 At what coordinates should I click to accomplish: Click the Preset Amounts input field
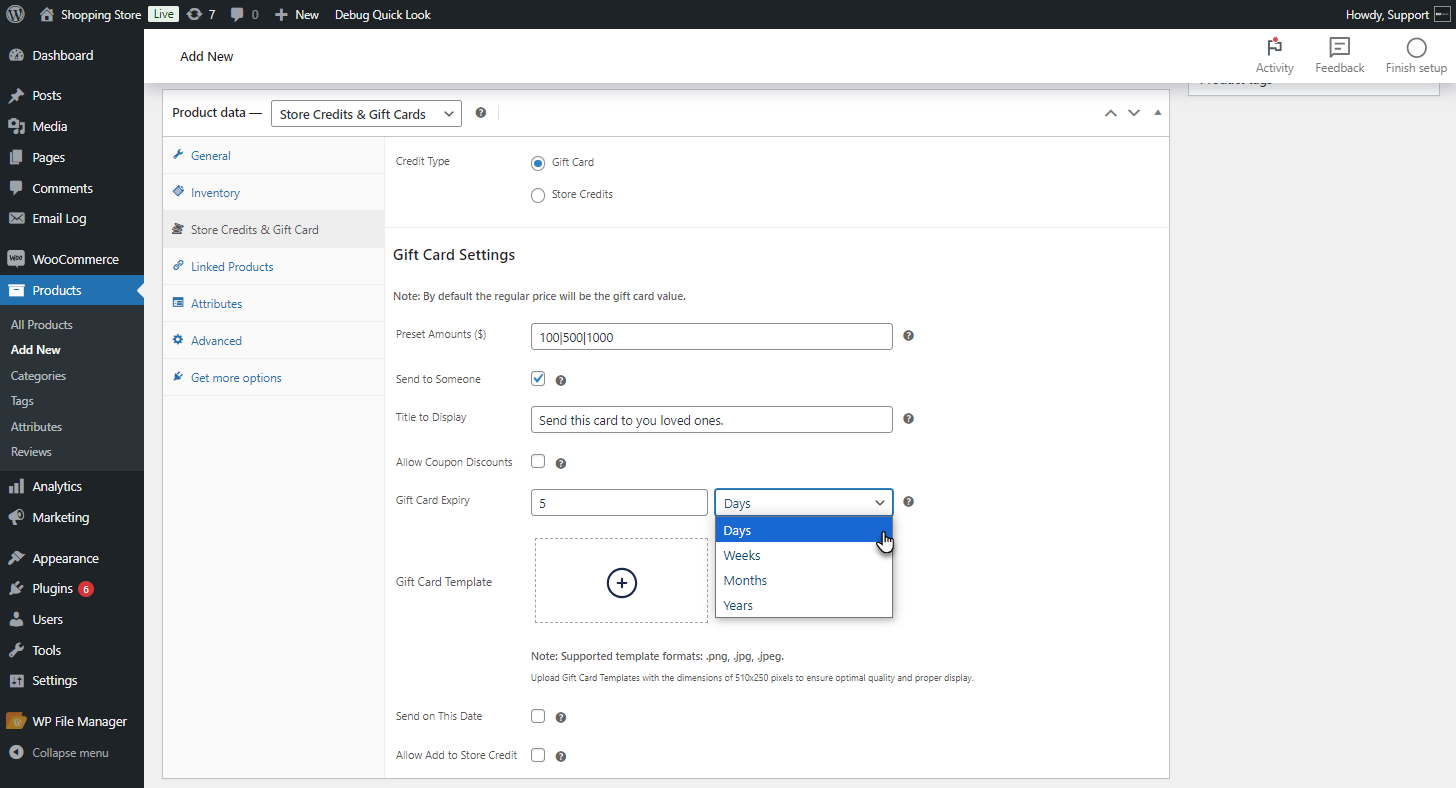[x=712, y=337]
